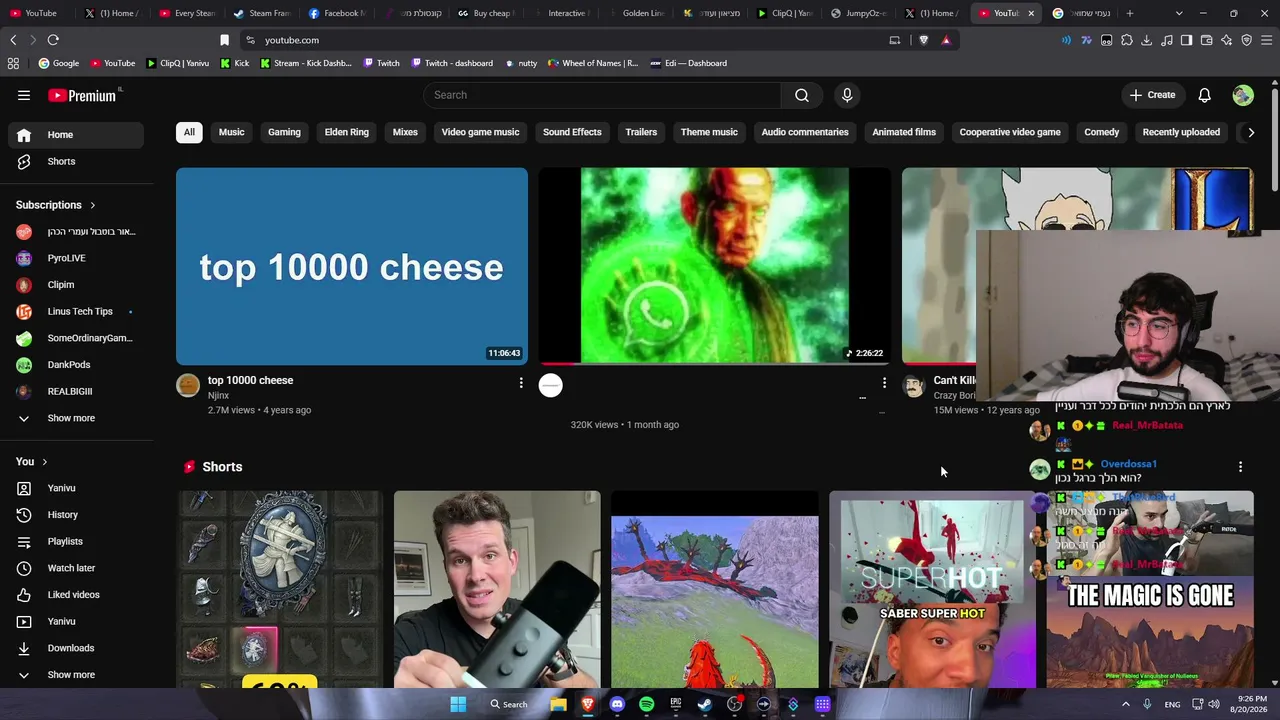This screenshot has width=1280, height=720.
Task: Filter the feed by Gaming
Action: point(284,132)
